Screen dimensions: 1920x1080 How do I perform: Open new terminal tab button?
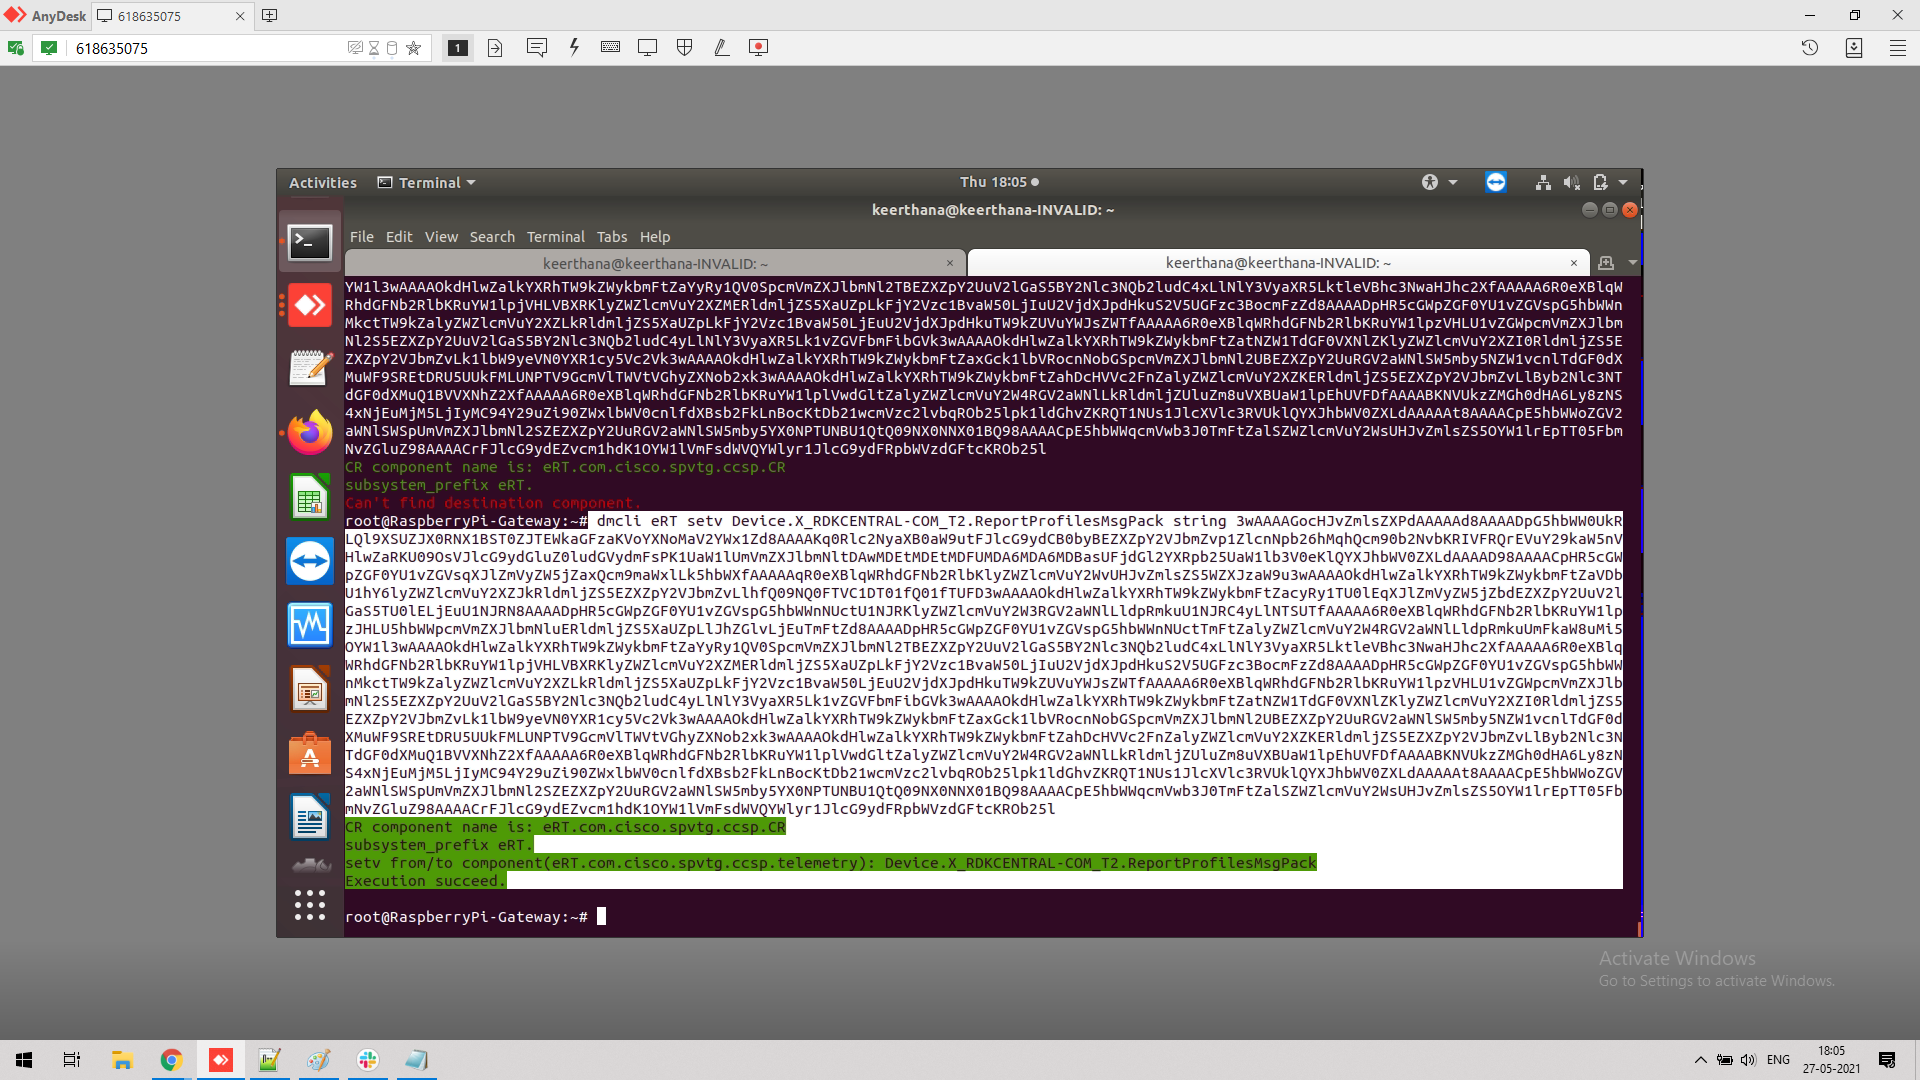[x=1606, y=263]
